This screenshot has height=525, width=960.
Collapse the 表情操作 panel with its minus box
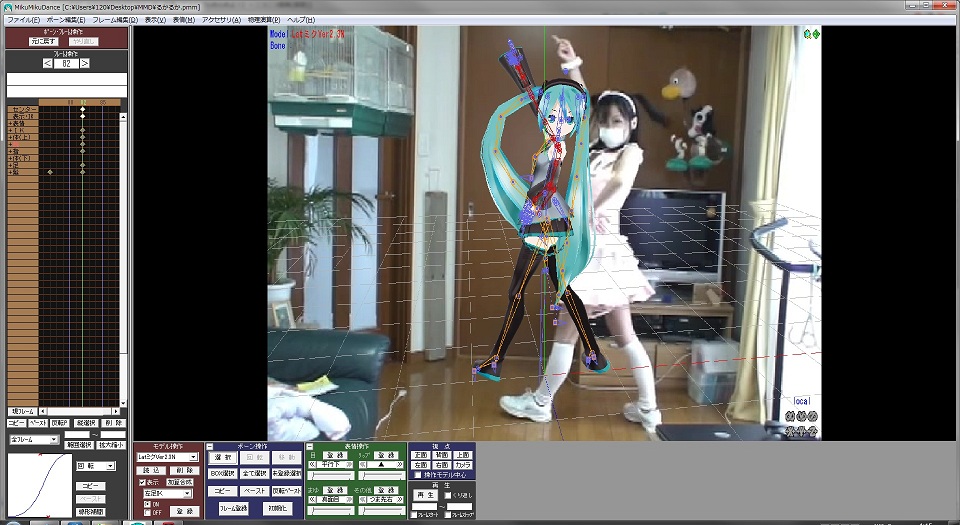coord(309,447)
